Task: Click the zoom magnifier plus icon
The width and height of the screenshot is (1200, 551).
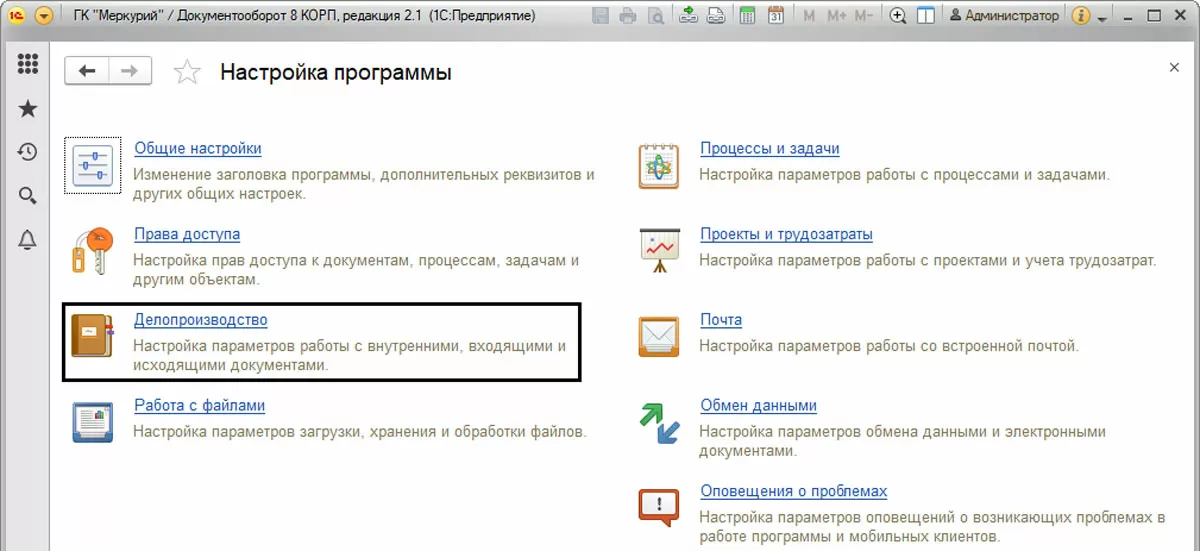Action: click(x=898, y=16)
